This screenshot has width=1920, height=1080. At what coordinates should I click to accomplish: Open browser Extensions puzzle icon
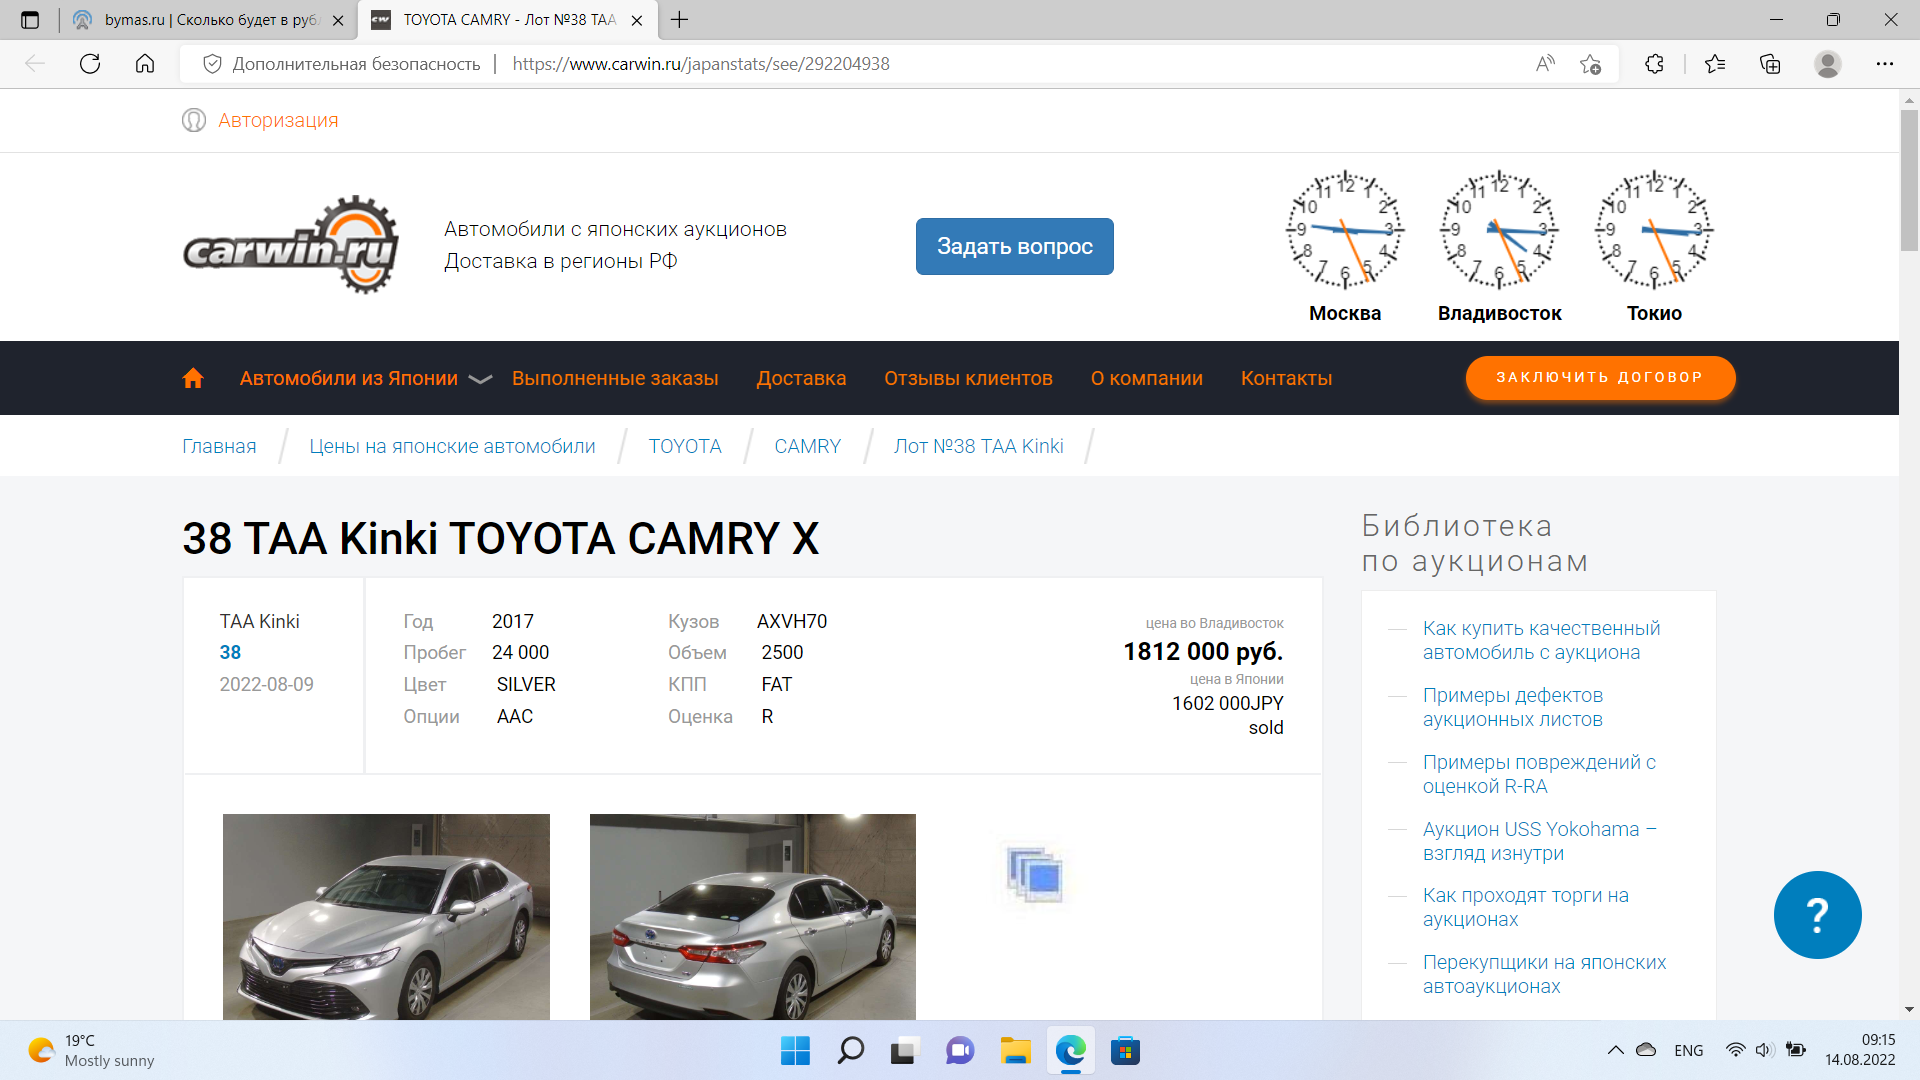[1654, 64]
